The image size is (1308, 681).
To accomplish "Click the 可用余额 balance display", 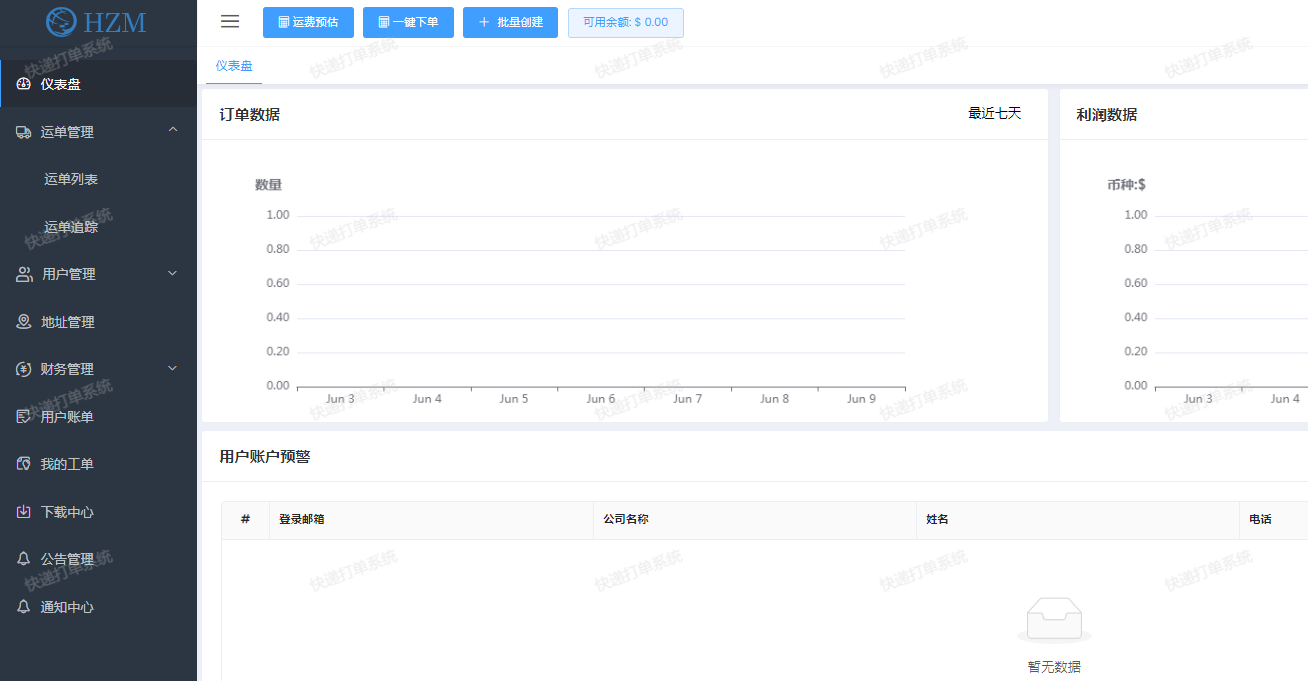I will (625, 22).
